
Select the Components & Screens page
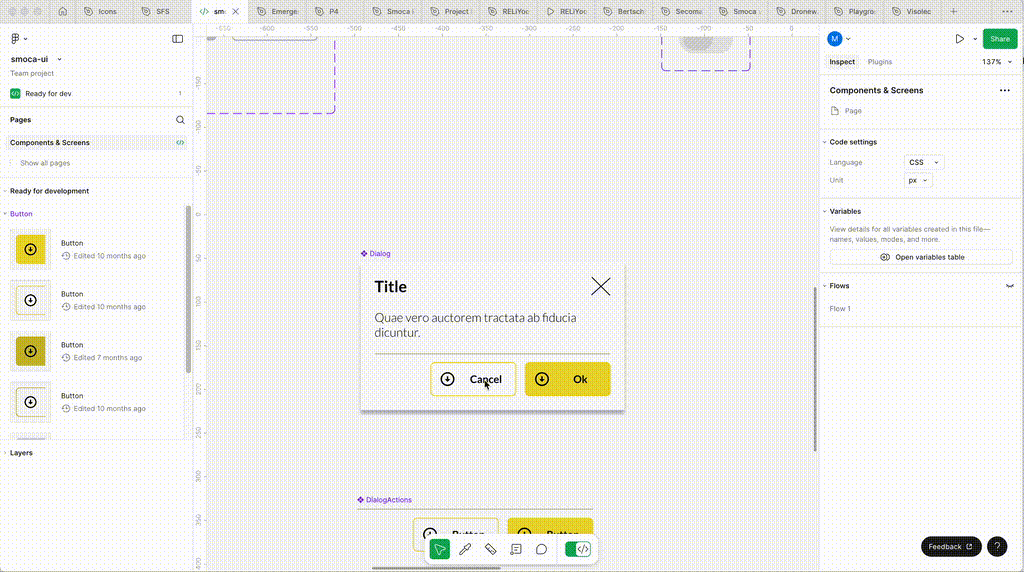(x=96, y=142)
